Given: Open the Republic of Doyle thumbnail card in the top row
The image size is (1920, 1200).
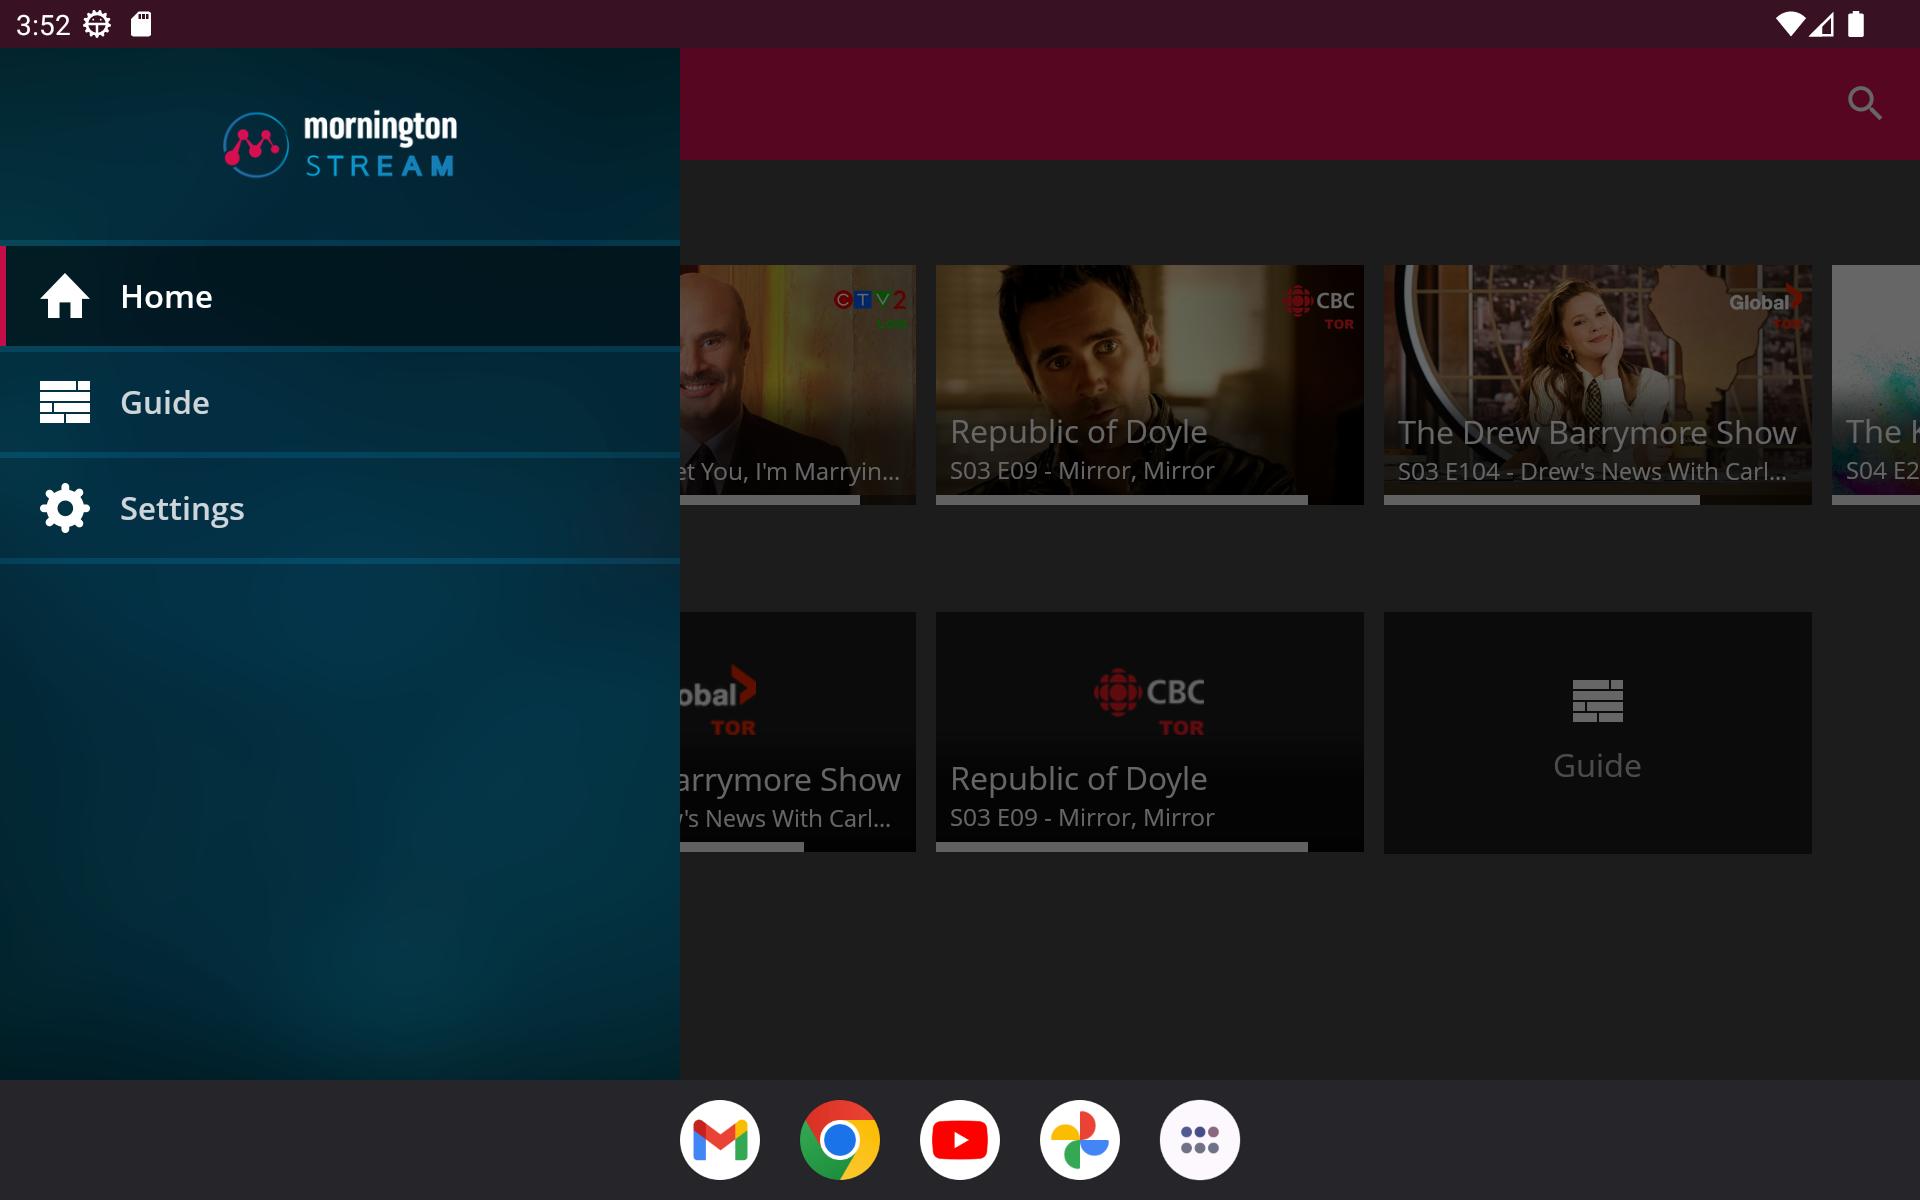Looking at the screenshot, I should [1150, 385].
